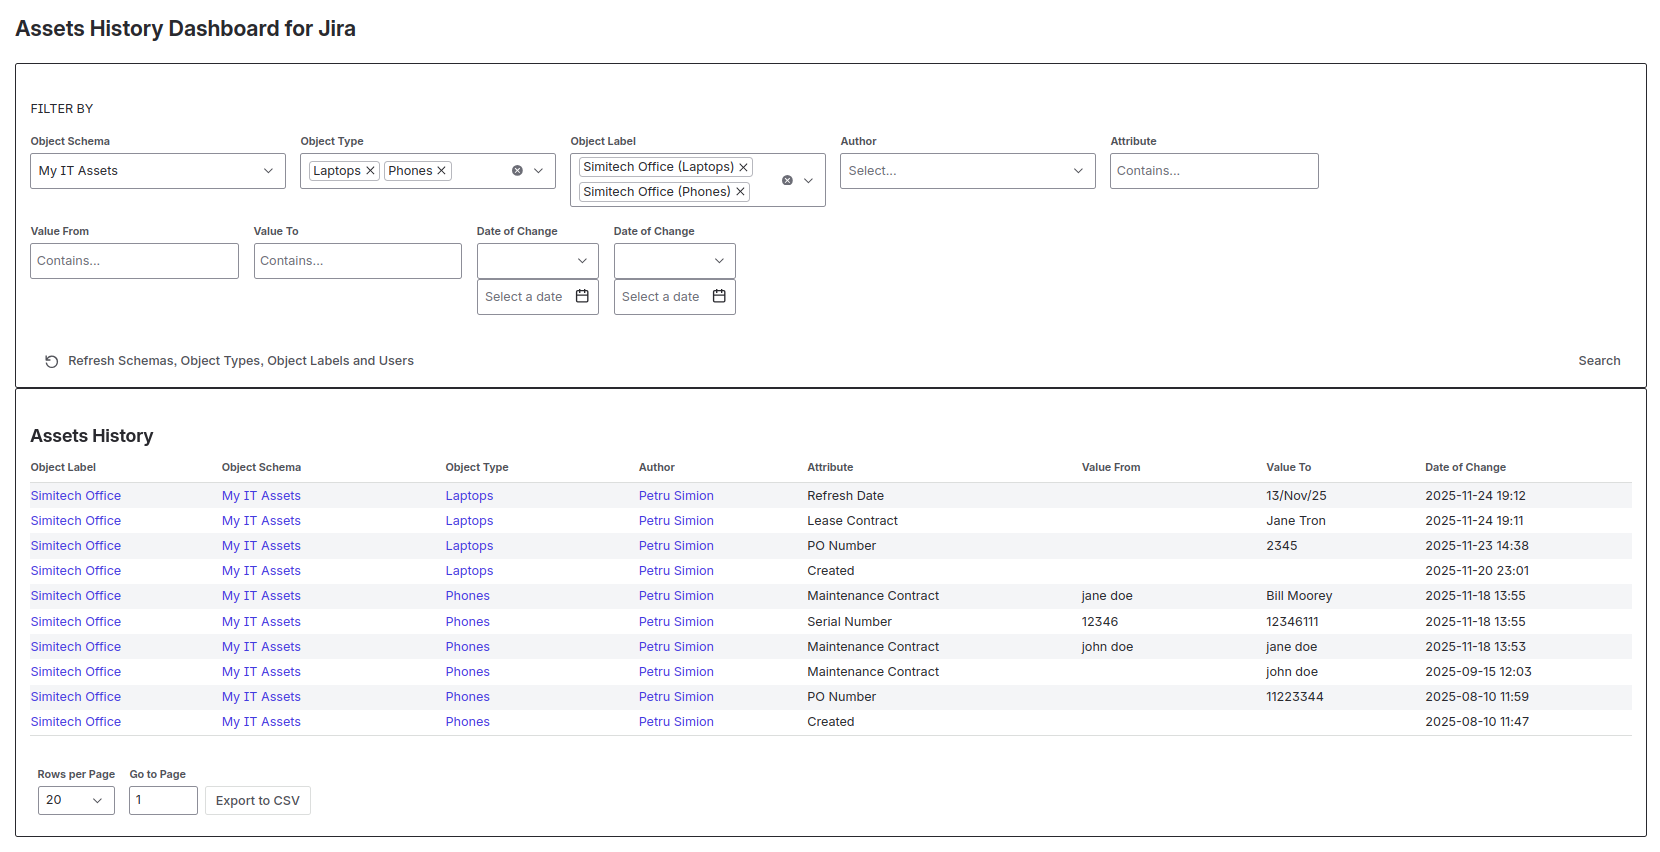Remove Simitech Office (Laptops) label tag
This screenshot has width=1660, height=852.
click(743, 167)
